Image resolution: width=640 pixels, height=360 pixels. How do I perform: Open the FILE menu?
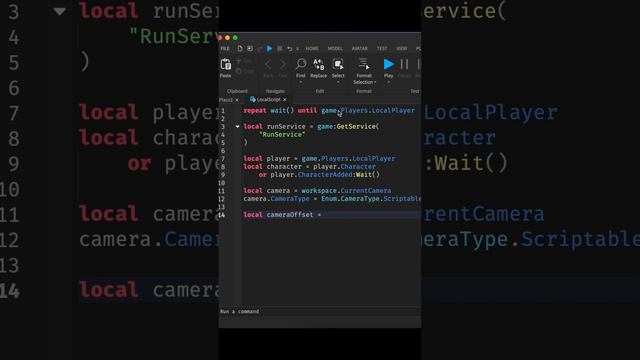[x=225, y=49]
